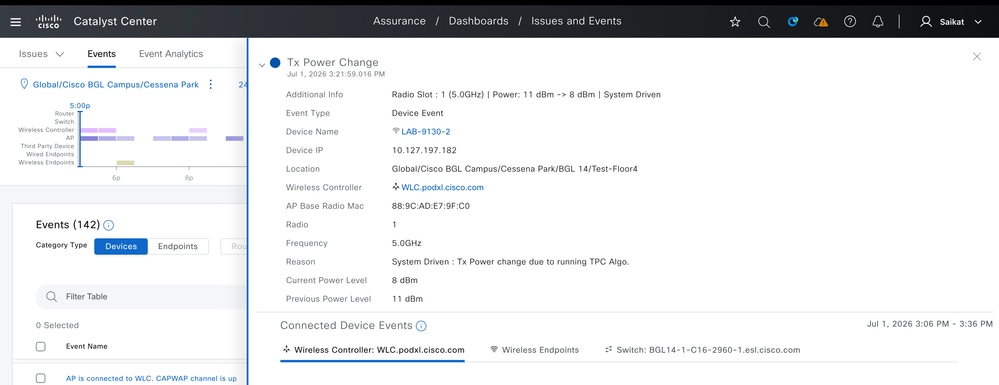Open the blue AI assistant icon

[x=793, y=21]
